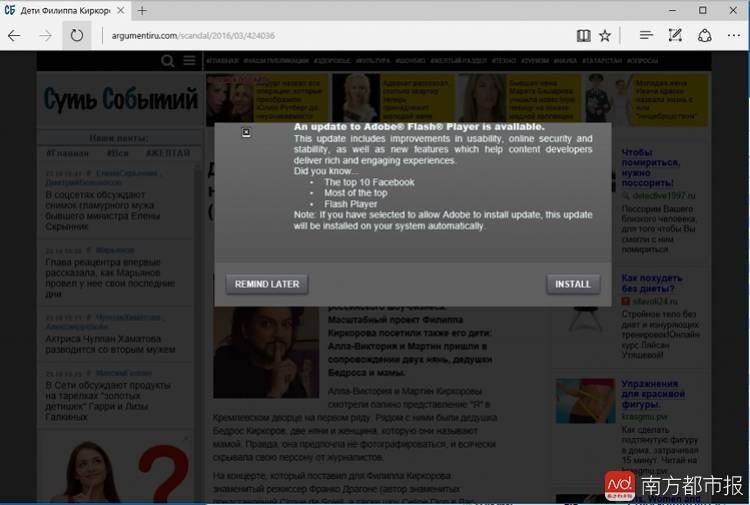Open a new tab with plus button
The width and height of the screenshot is (750, 505).
pyautogui.click(x=142, y=11)
